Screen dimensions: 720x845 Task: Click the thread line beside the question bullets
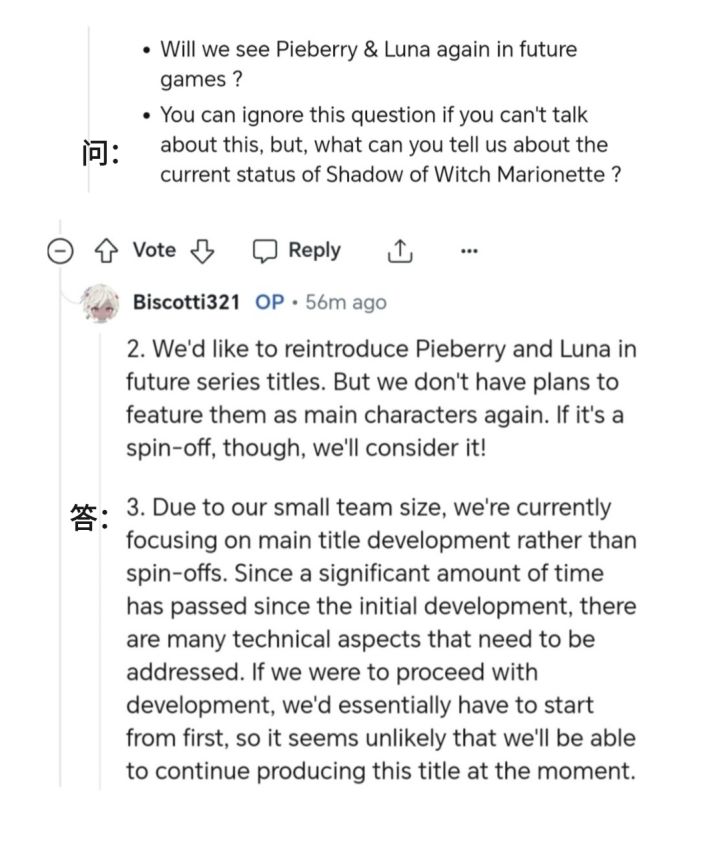pos(88,110)
